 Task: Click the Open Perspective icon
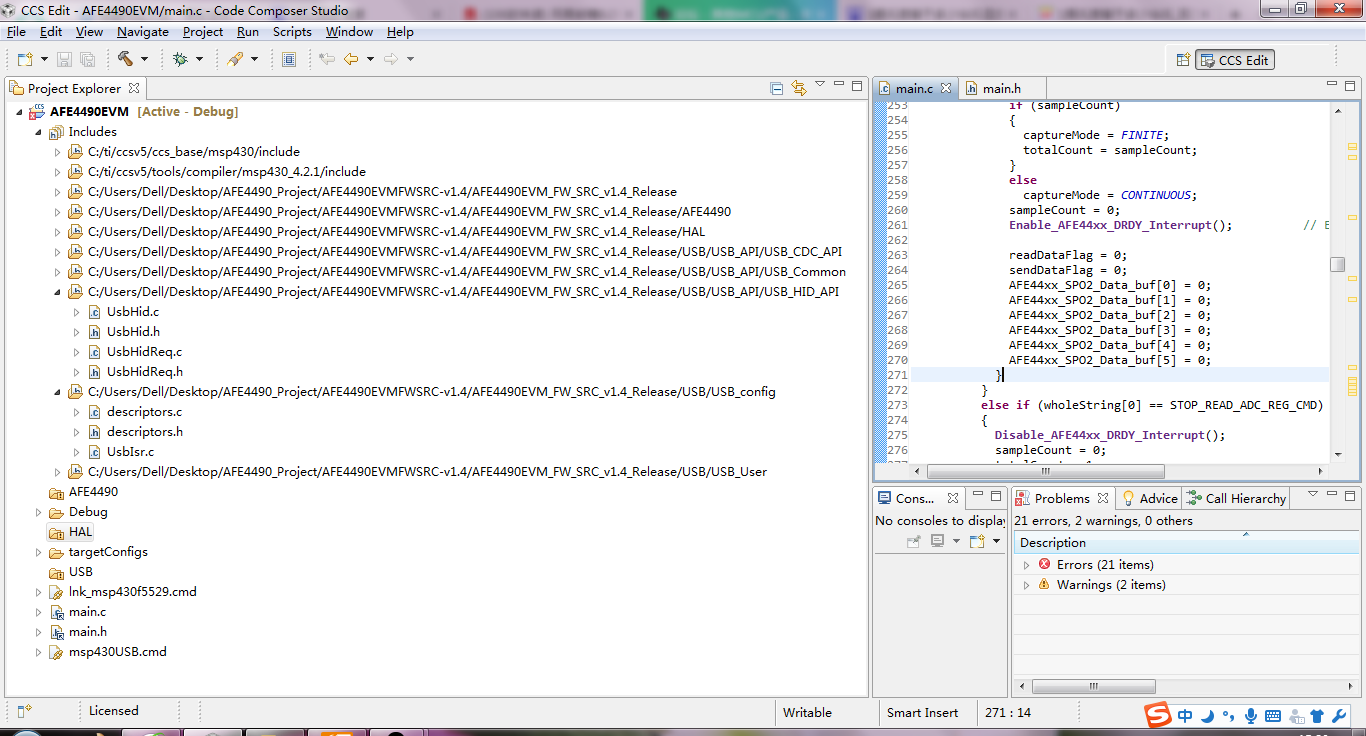pyautogui.click(x=1183, y=60)
